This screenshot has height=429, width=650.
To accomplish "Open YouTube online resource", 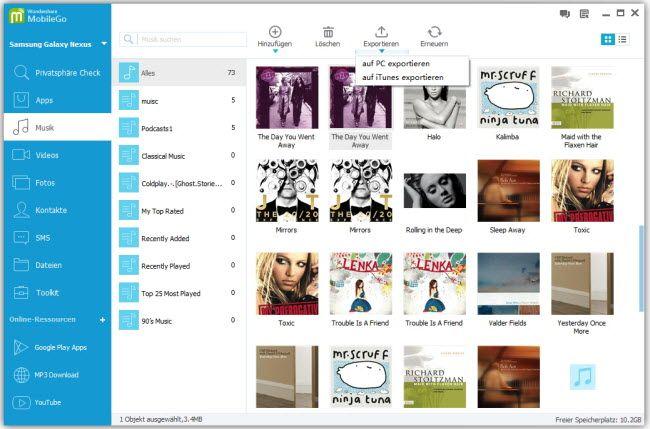I will point(57,402).
